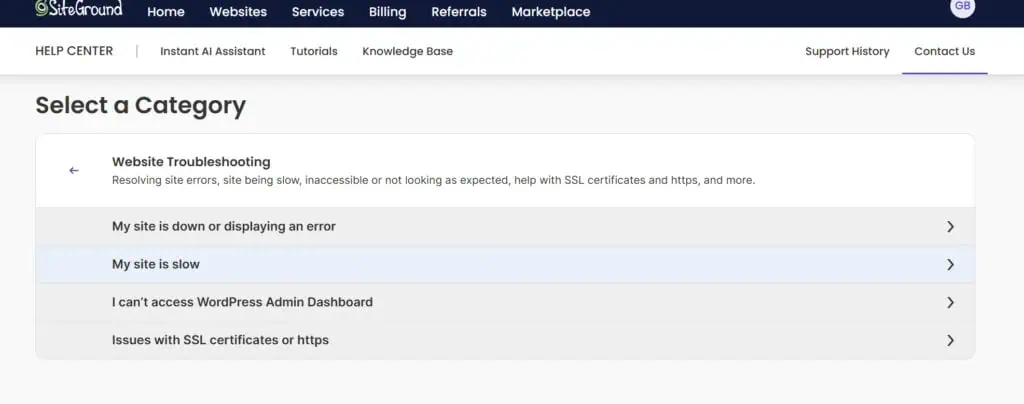Screen dimensions: 1024x404
Task: View Support History
Action: click(x=847, y=51)
